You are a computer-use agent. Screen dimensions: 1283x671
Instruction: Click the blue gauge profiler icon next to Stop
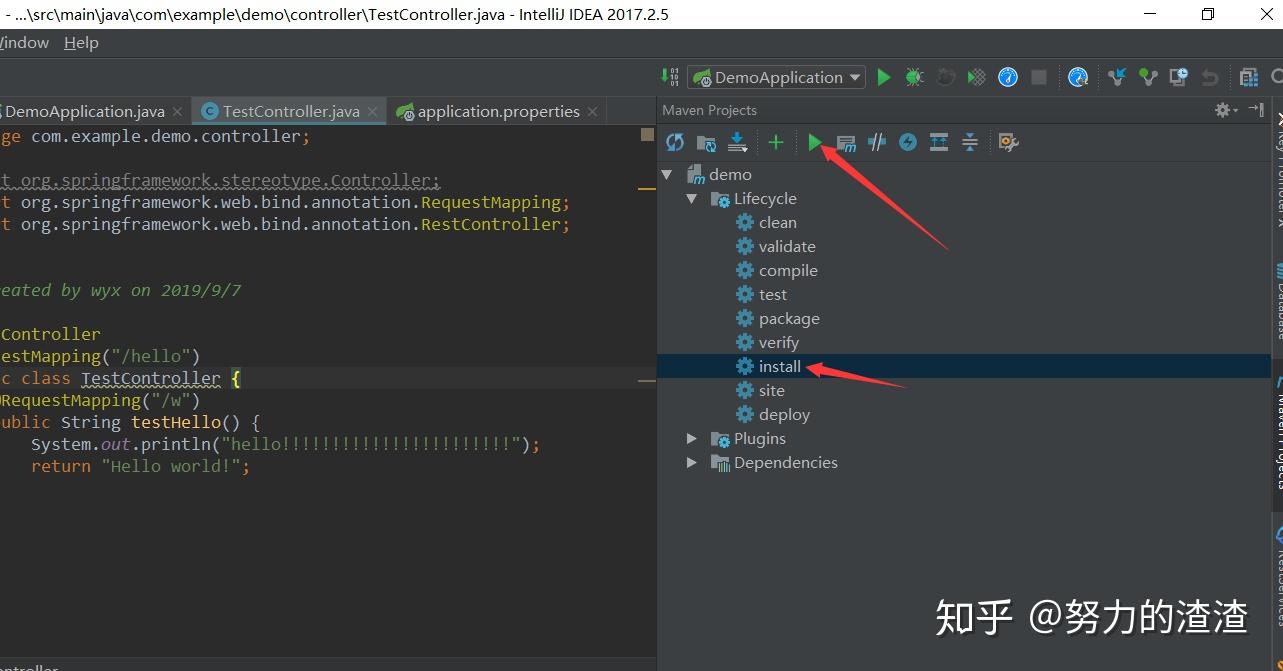point(1008,77)
